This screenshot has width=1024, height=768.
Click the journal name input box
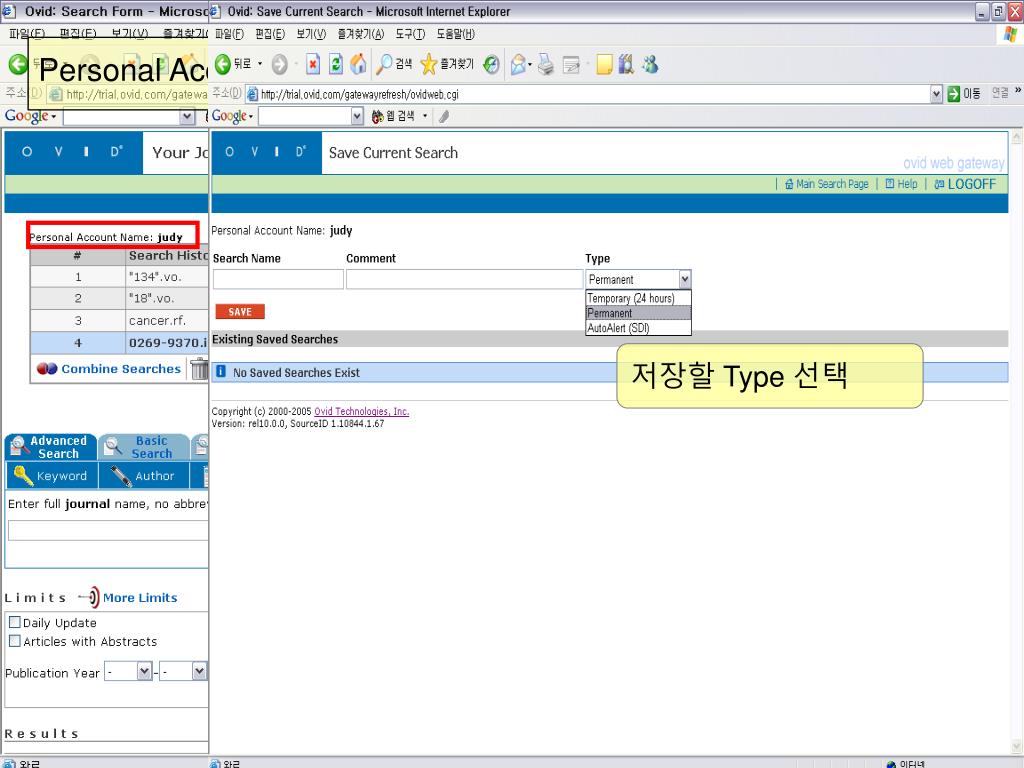[108, 530]
